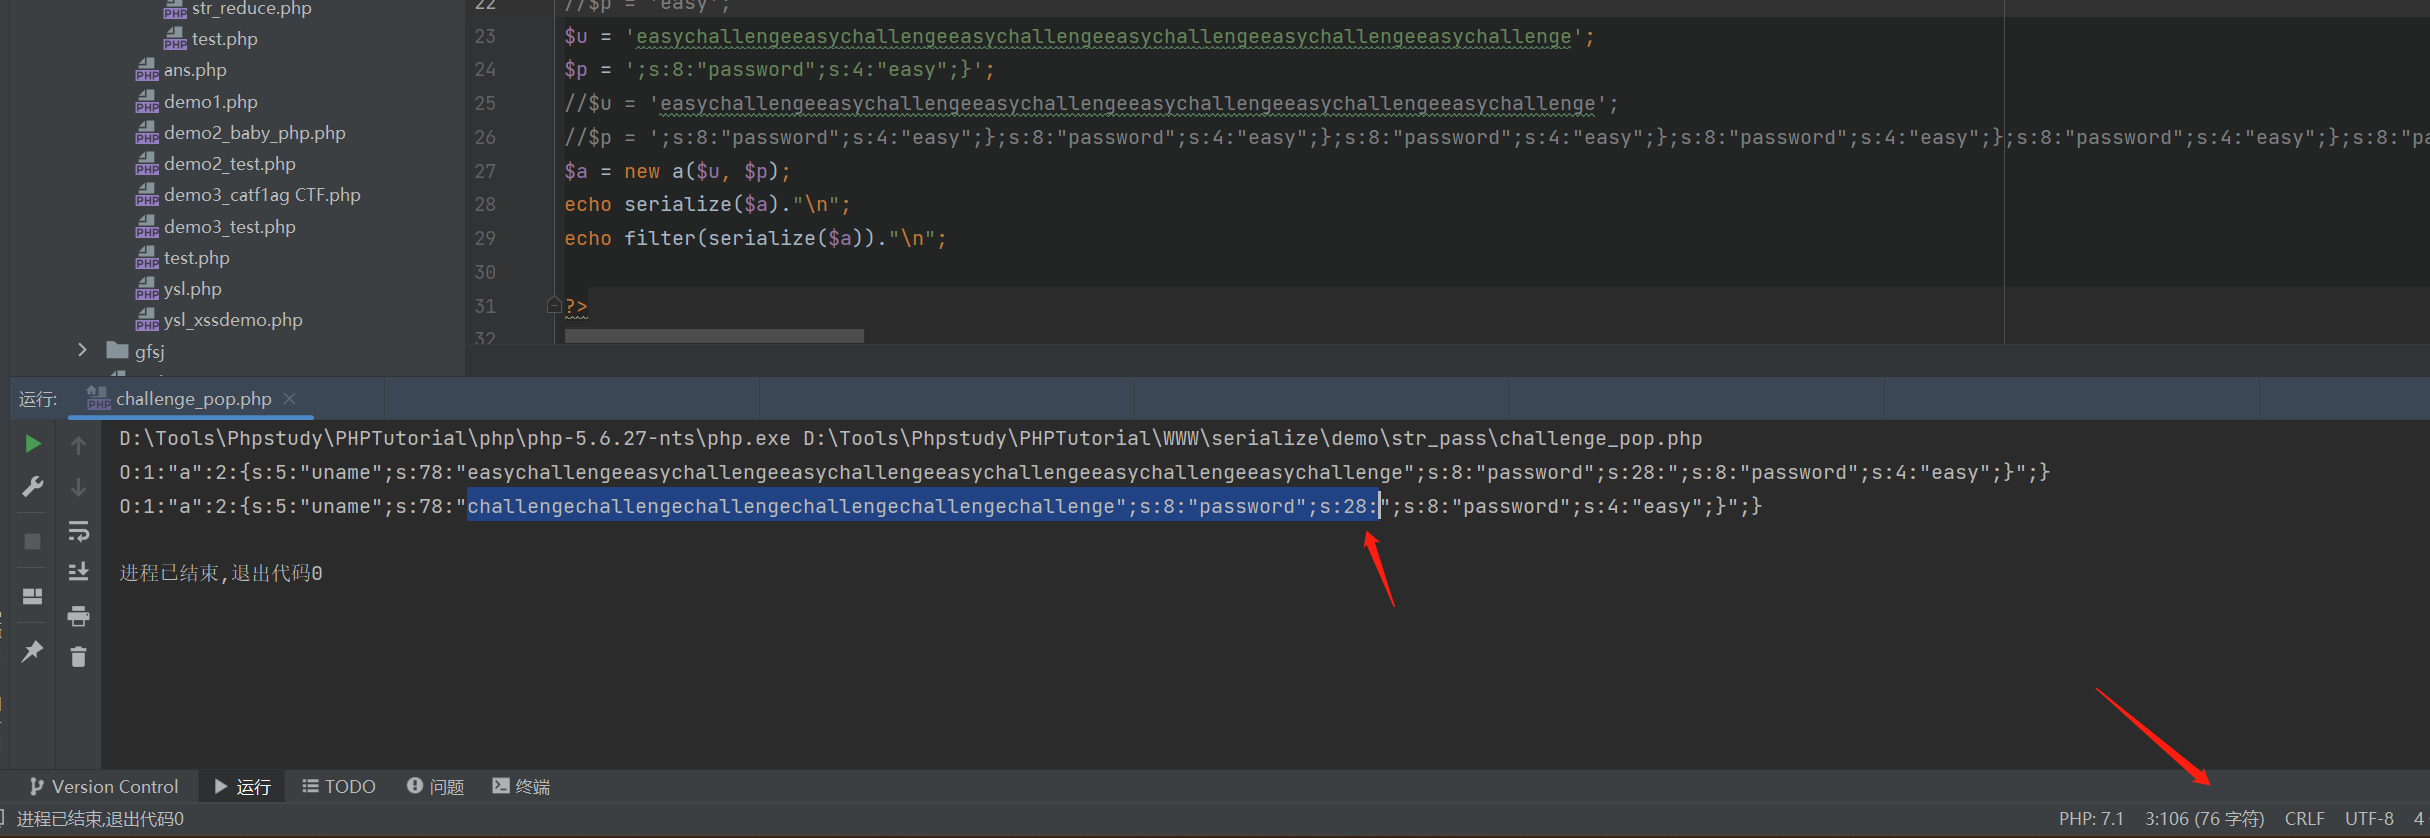
Task: Change CRLF line separator
Action: click(x=2304, y=818)
